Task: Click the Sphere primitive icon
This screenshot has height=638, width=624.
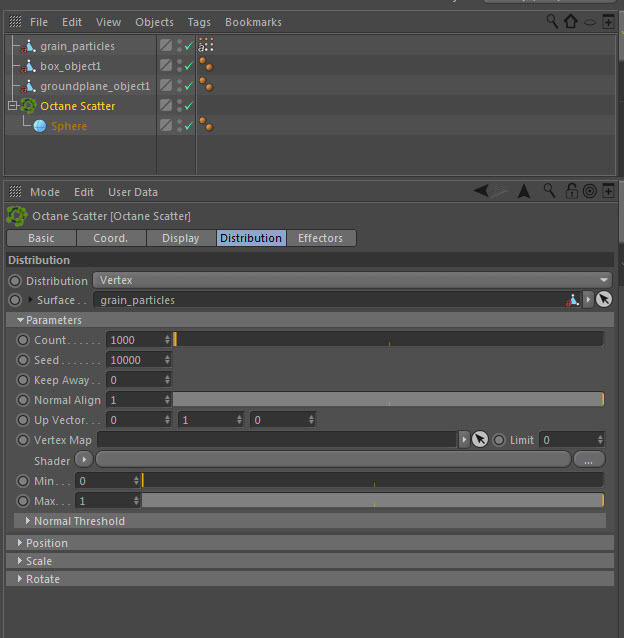Action: [39, 126]
